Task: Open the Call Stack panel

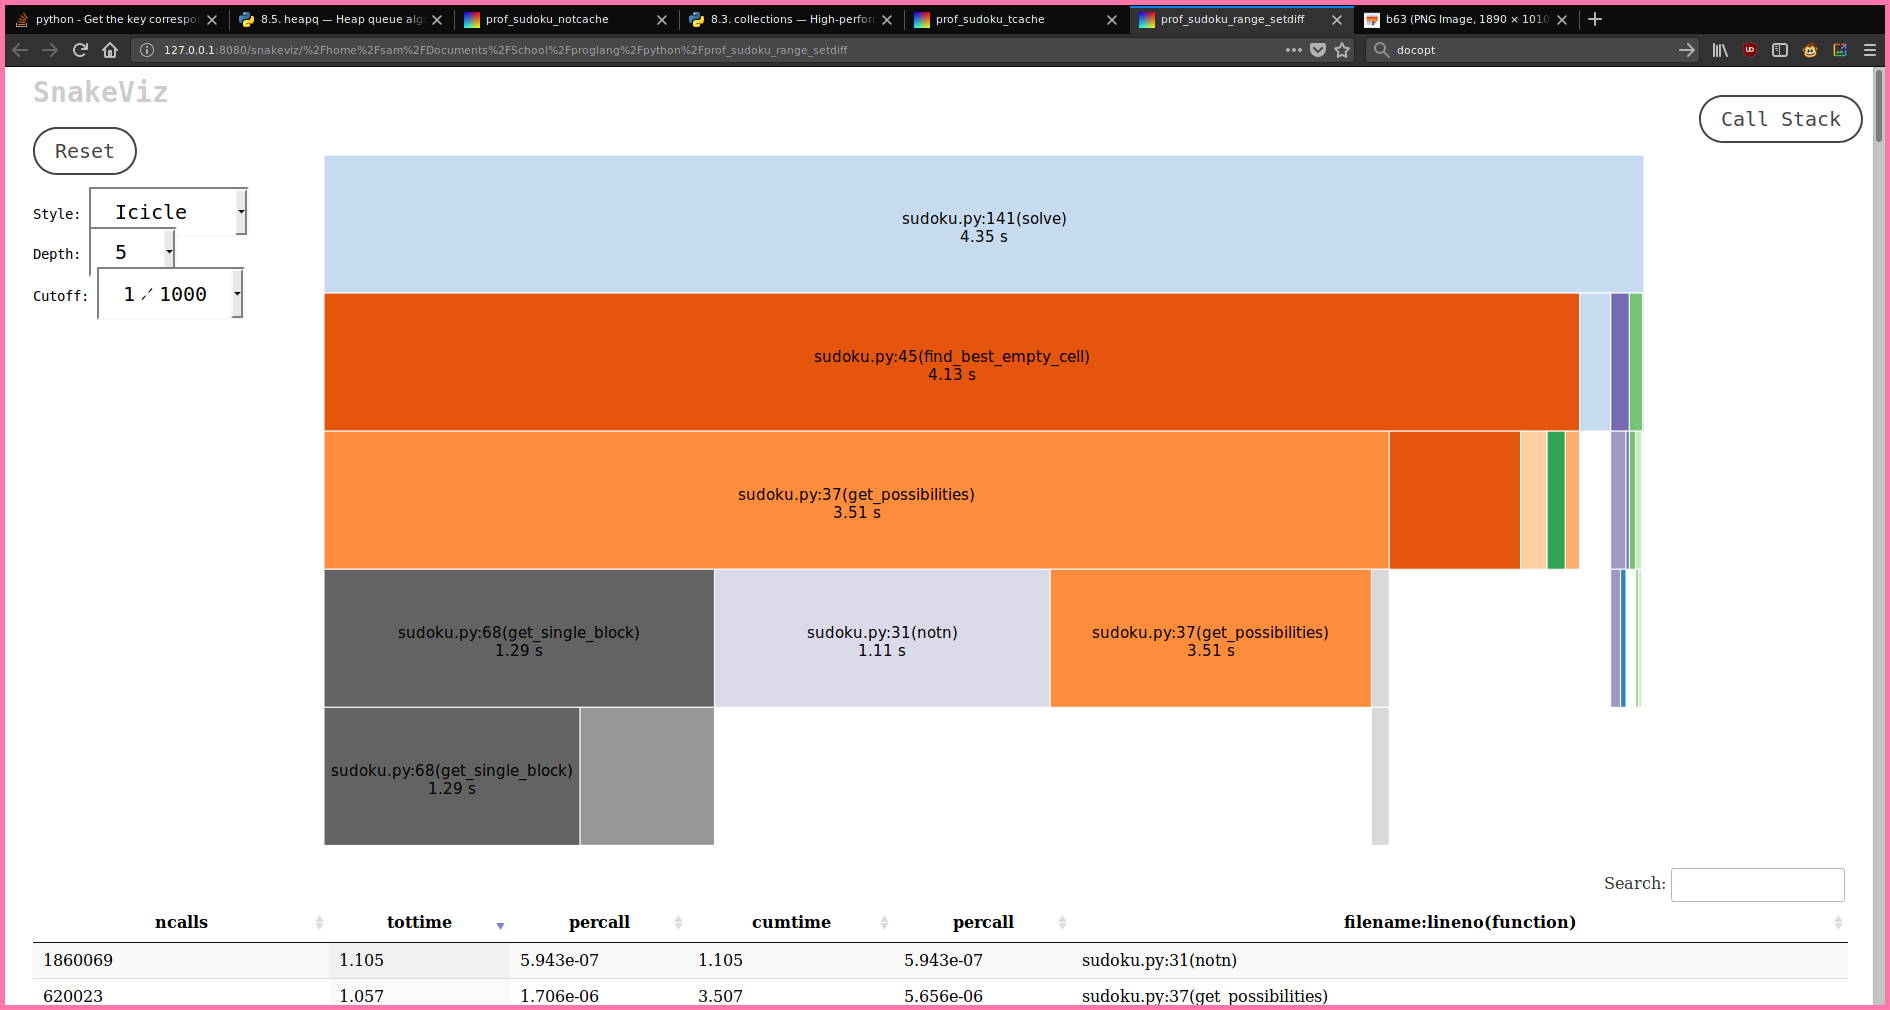Action: pyautogui.click(x=1780, y=119)
